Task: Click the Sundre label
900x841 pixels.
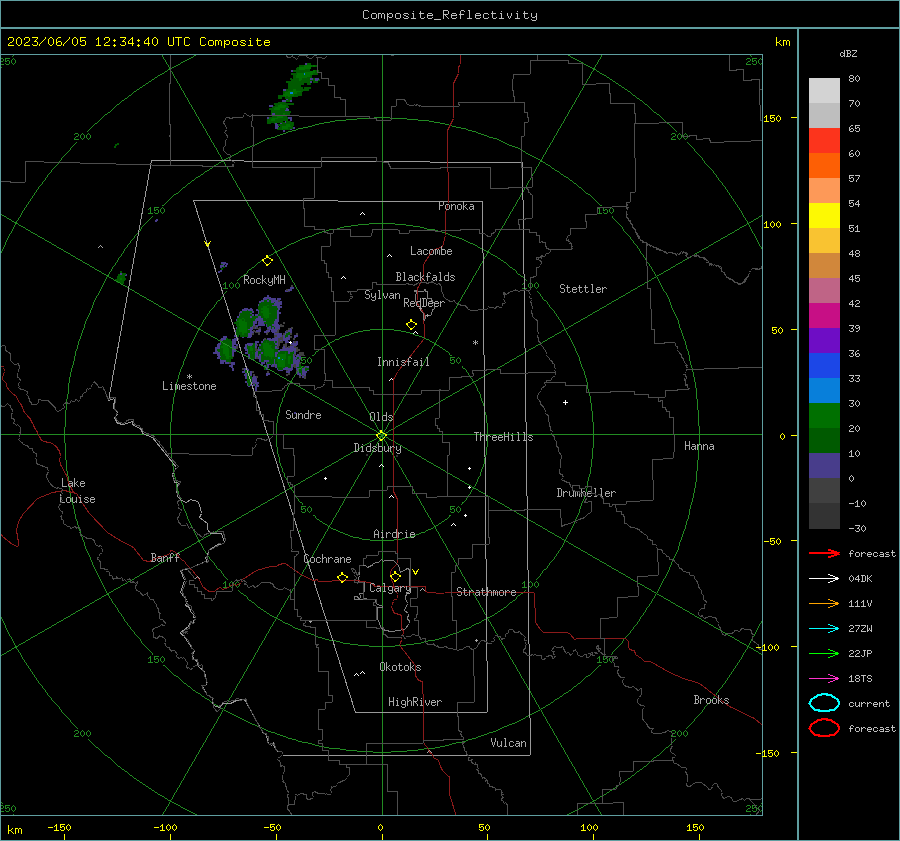Action: tap(303, 414)
